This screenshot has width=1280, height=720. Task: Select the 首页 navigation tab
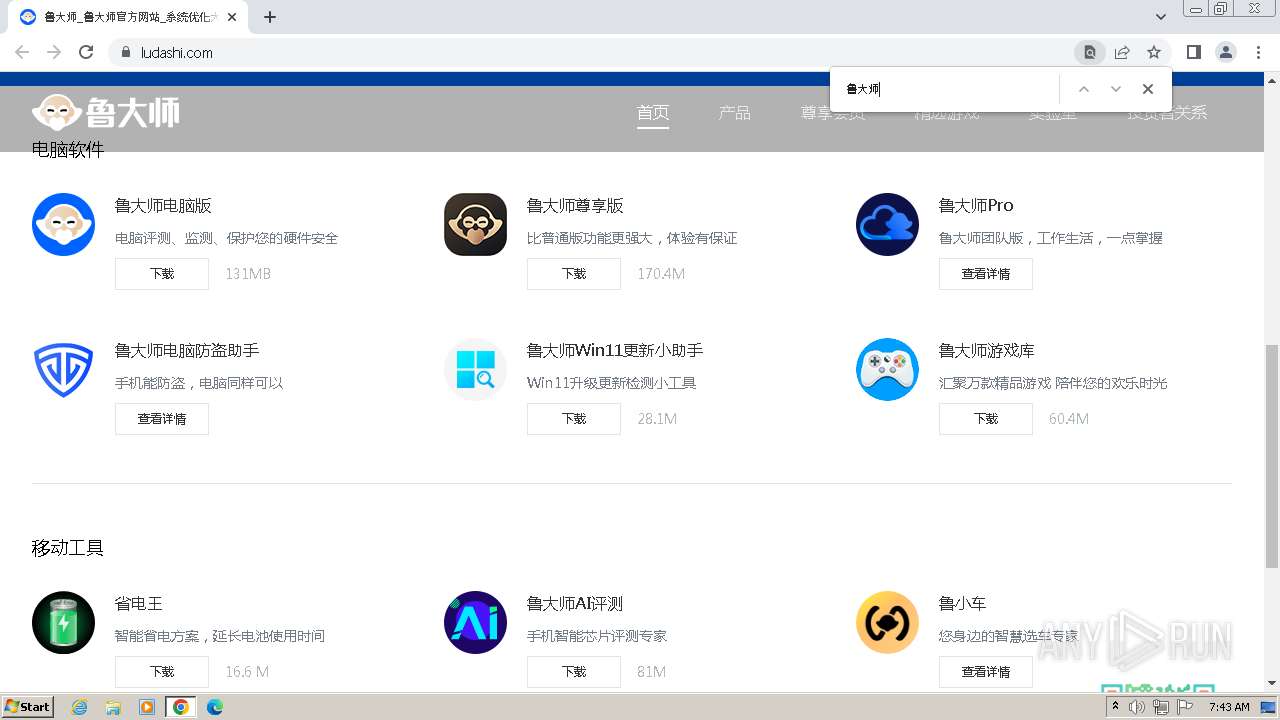click(x=653, y=113)
